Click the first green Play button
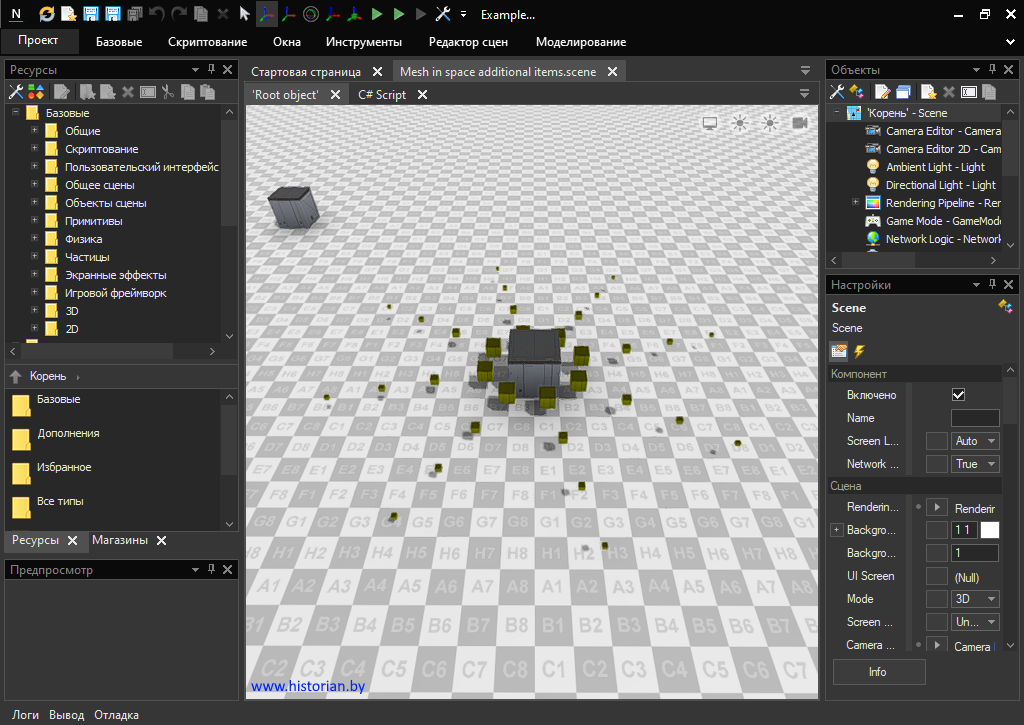This screenshot has width=1024, height=725. [376, 14]
